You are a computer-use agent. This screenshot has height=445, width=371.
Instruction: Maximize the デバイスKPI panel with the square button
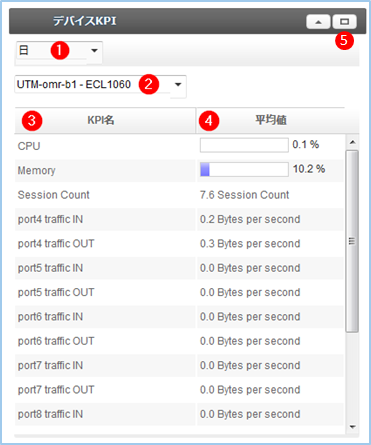pos(345,22)
